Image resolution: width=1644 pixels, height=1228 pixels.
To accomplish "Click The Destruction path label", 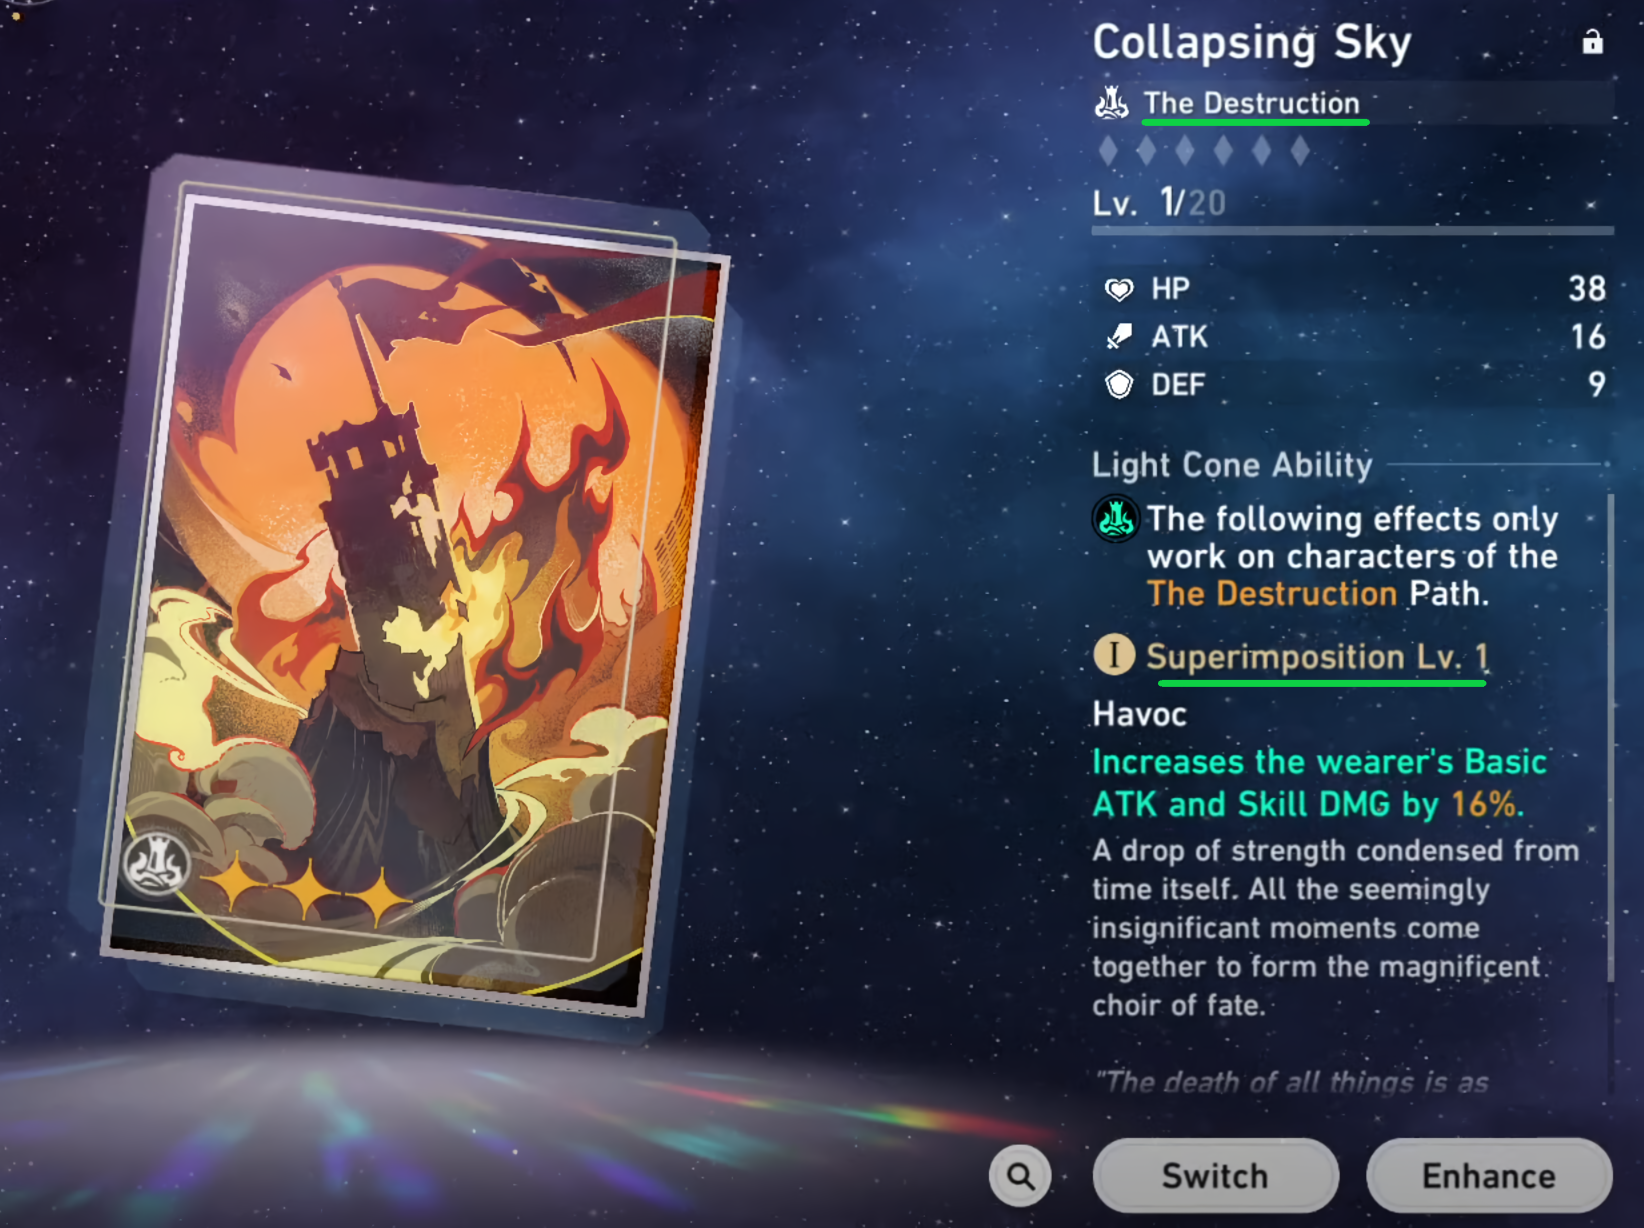I will click(x=1252, y=103).
